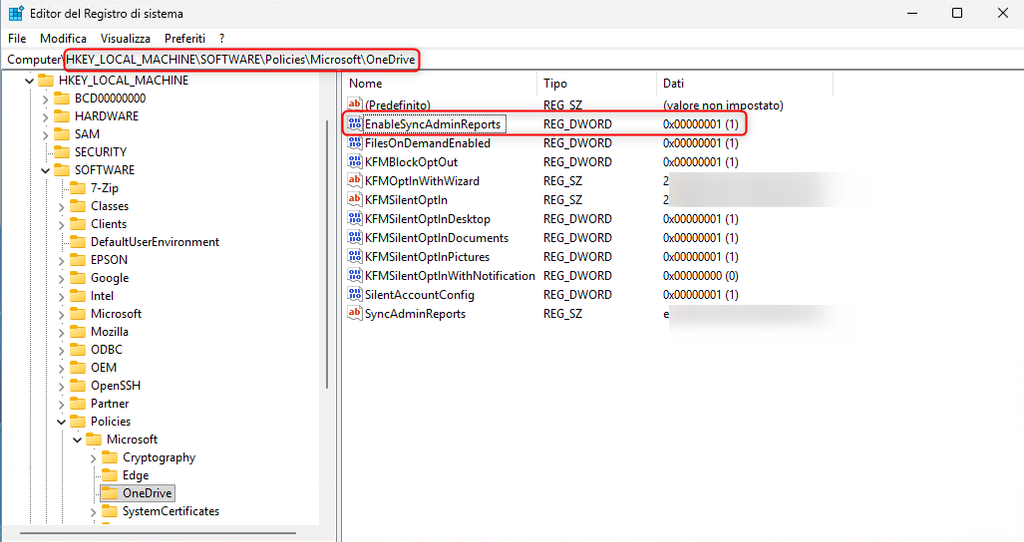Select the SECURITY folder icon
This screenshot has width=1024, height=542.
[61, 152]
